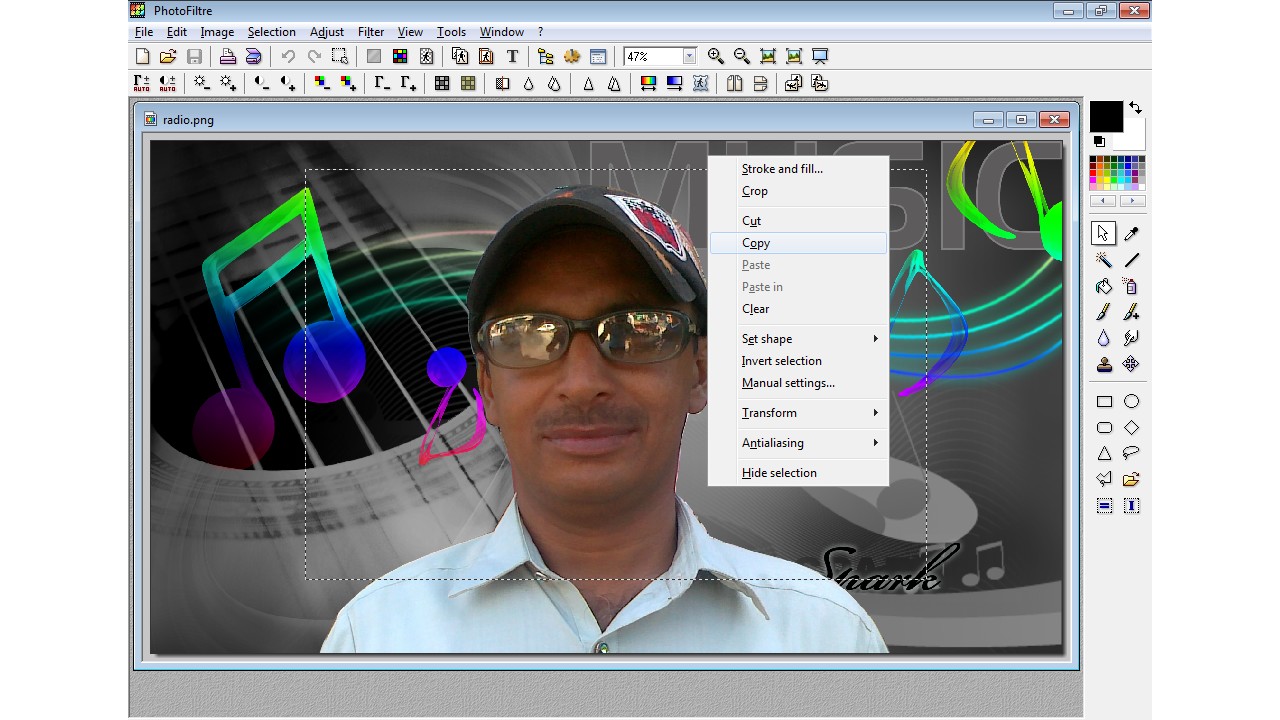Swap foreground and background colors
Image resolution: width=1280 pixels, height=720 pixels.
pyautogui.click(x=1135, y=107)
